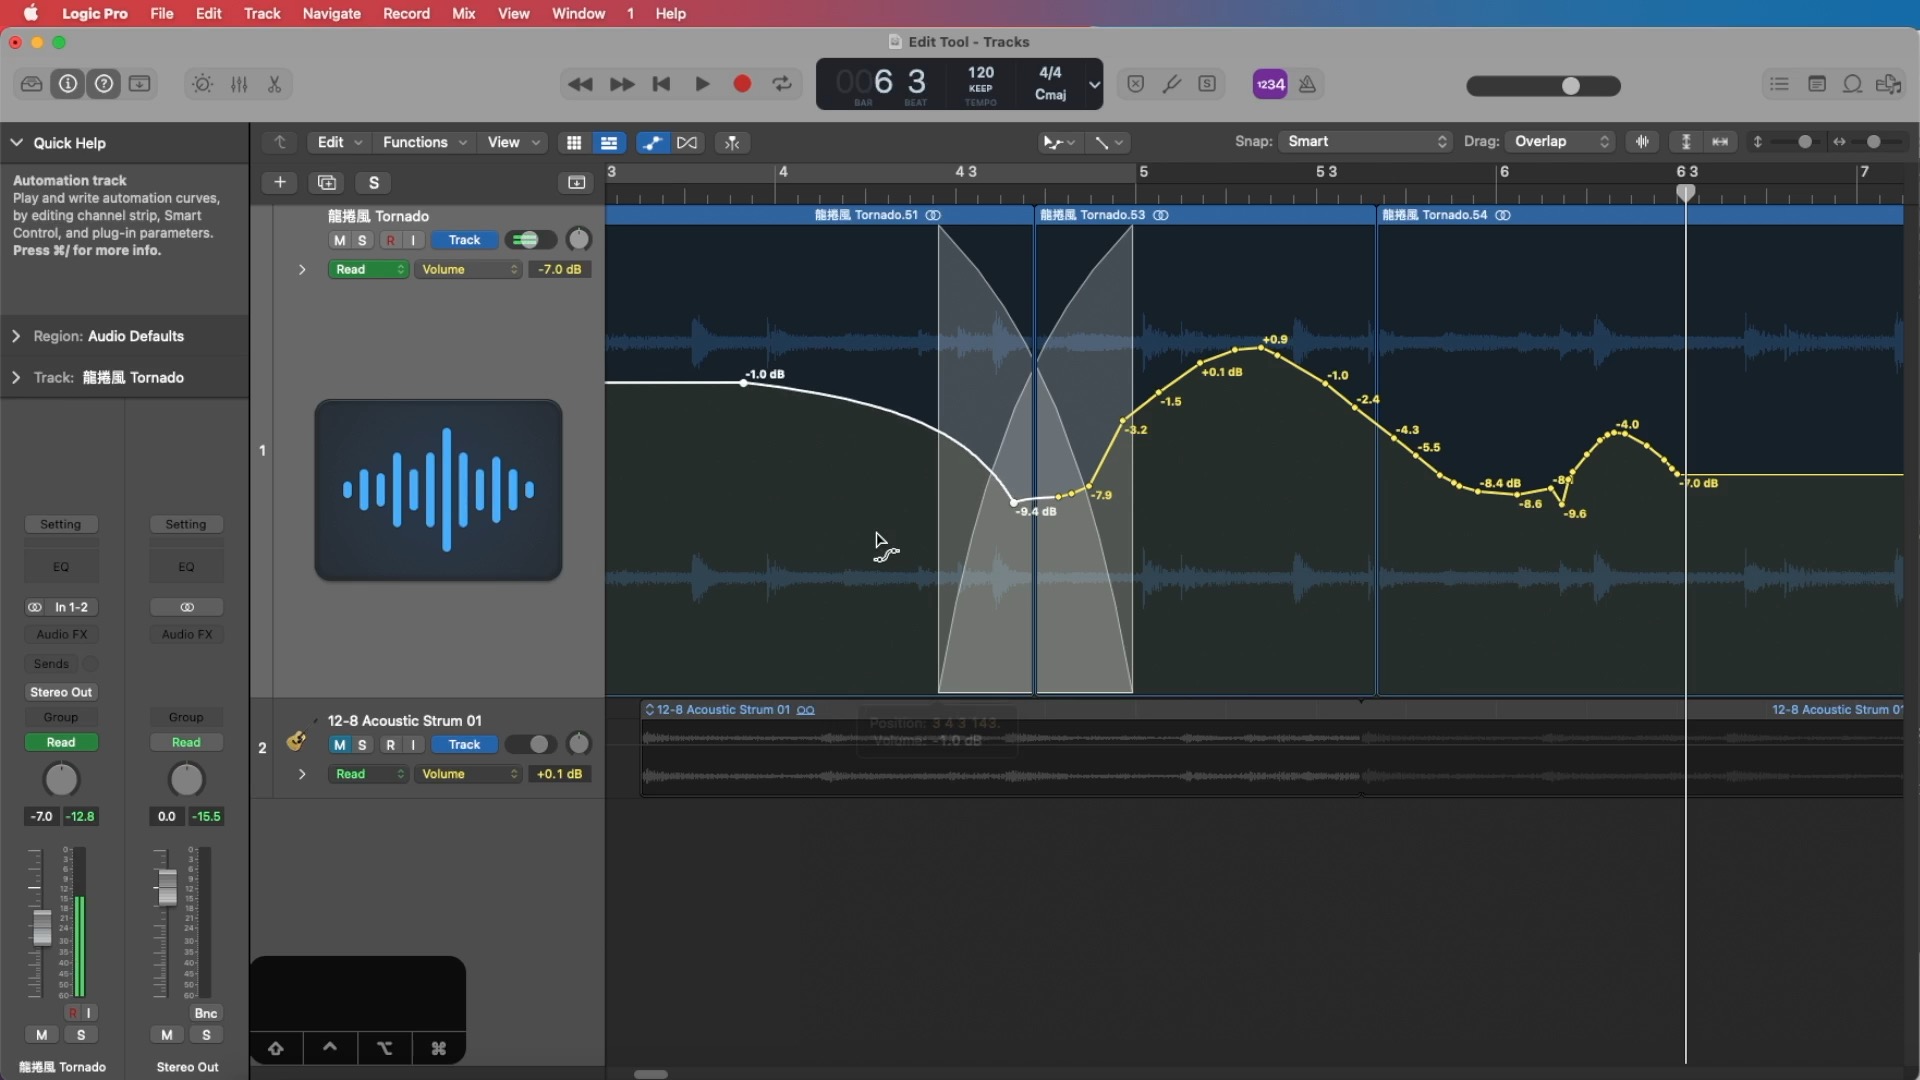Switch to grid view button

point(574,143)
